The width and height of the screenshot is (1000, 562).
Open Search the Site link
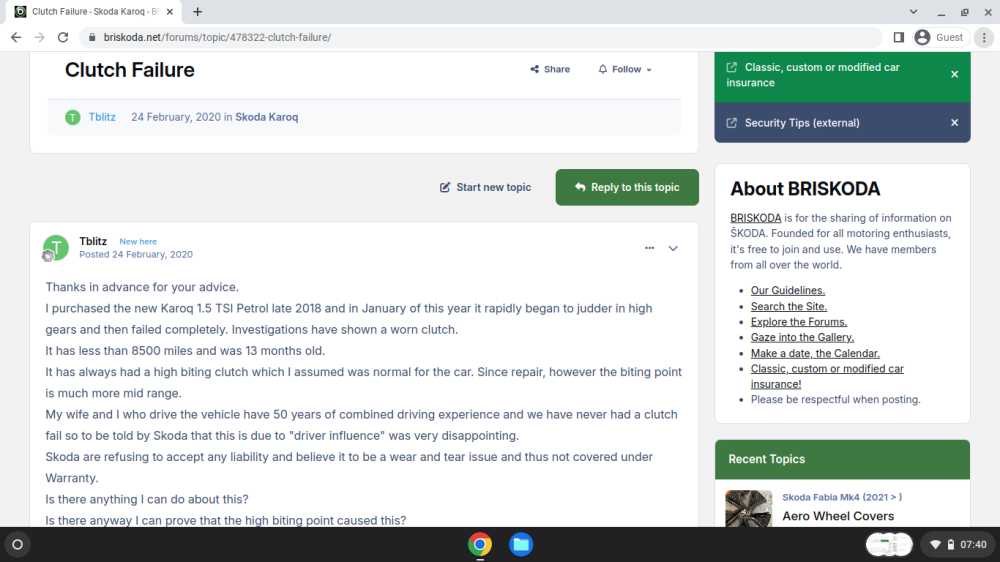(789, 307)
